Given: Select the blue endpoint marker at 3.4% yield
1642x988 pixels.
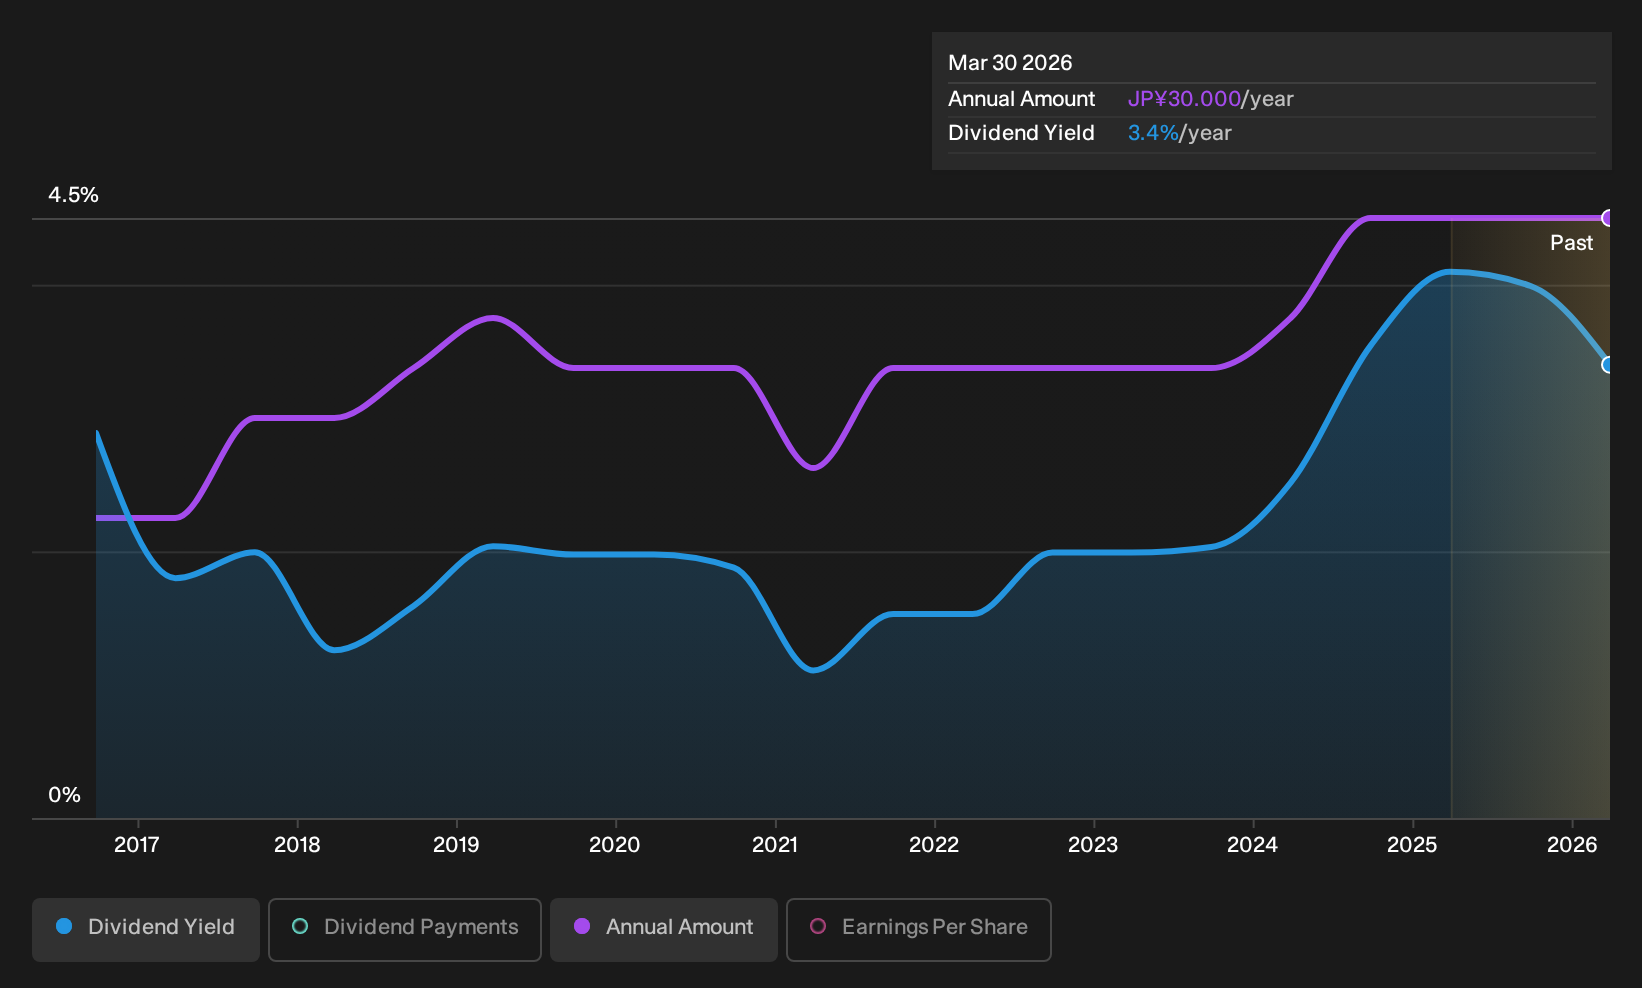Looking at the screenshot, I should [1608, 365].
